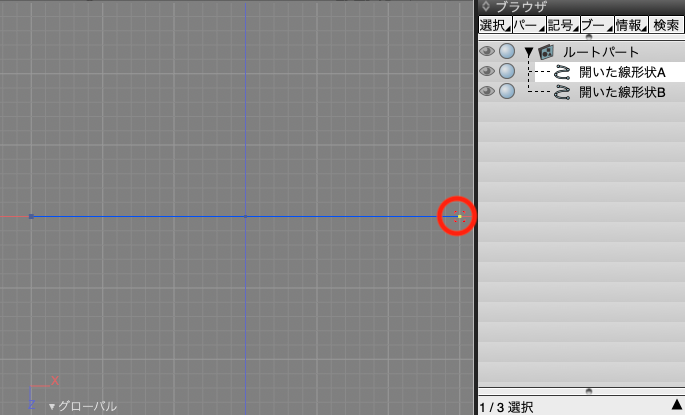Click the control point circled in red
The width and height of the screenshot is (685, 415).
(x=458, y=216)
